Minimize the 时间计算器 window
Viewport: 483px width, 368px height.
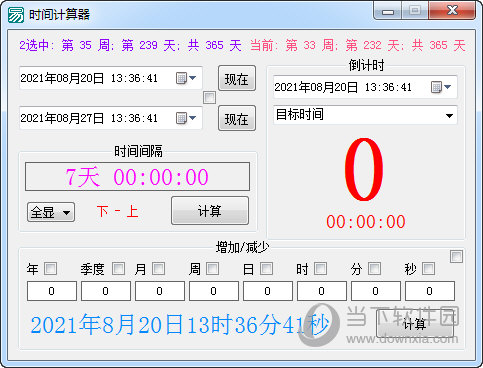pos(388,11)
